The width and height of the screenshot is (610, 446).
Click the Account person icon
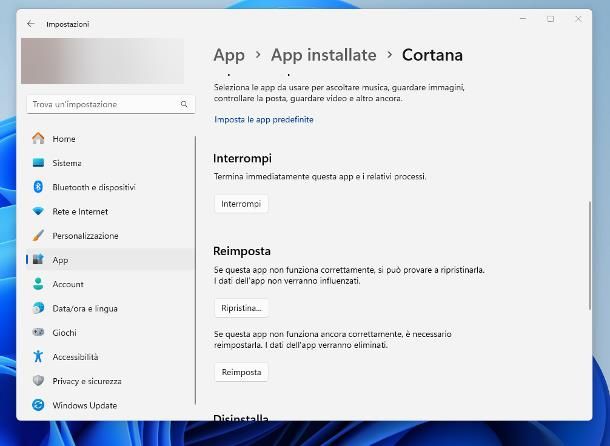[38, 284]
